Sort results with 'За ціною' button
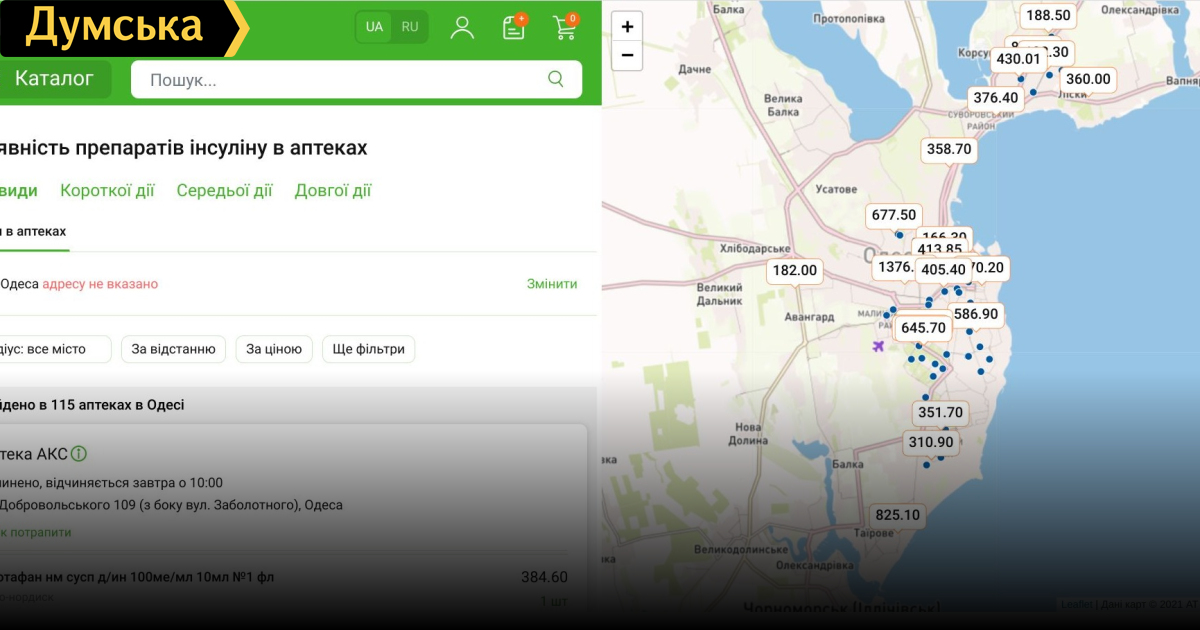Image resolution: width=1200 pixels, height=630 pixels. click(274, 349)
